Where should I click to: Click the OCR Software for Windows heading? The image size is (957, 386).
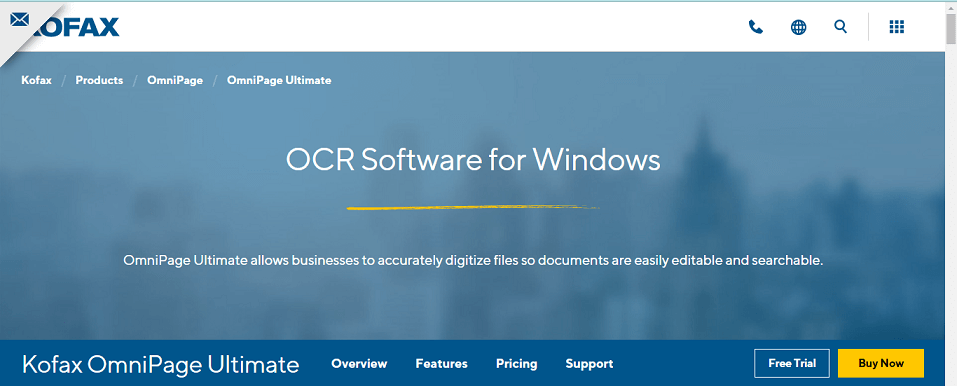(473, 160)
